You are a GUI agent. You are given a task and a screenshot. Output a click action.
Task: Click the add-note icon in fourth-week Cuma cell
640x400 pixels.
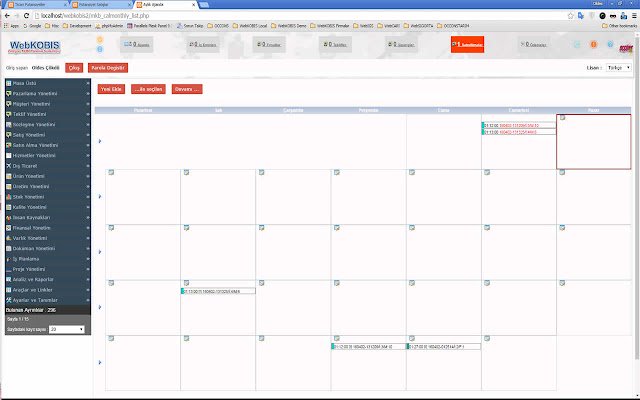(412, 283)
